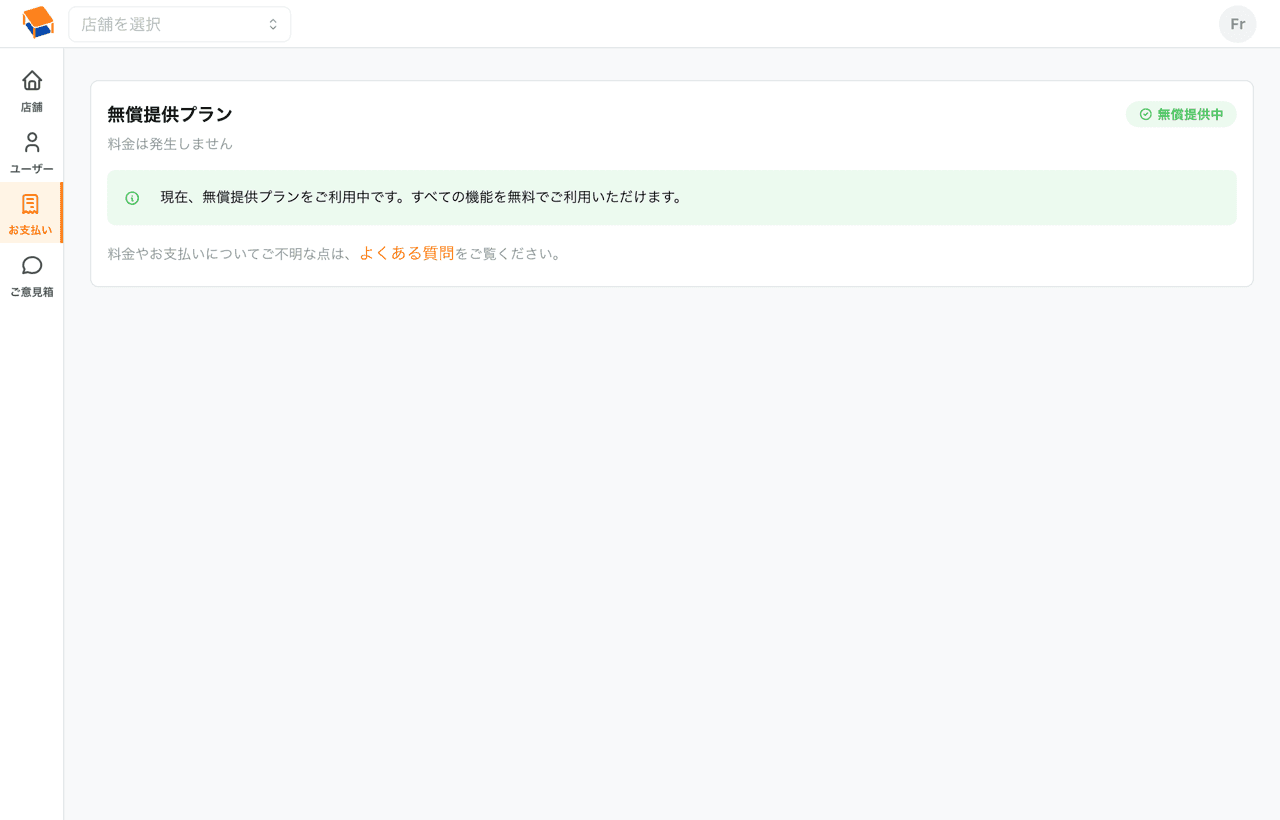This screenshot has height=820, width=1280.
Task: Click the text 料金は発生しません
Action: 170,144
